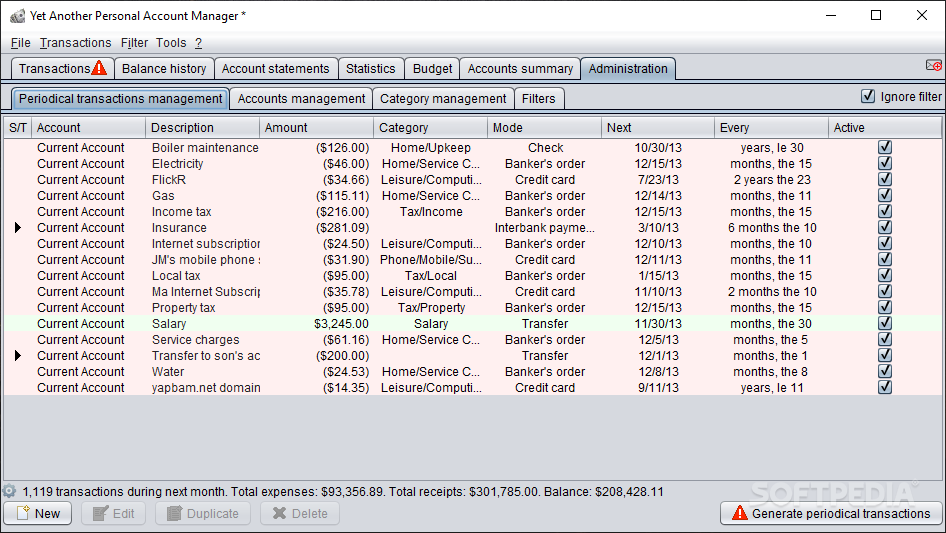The image size is (946, 533).
Task: Uncheck Active for Salary row
Action: 884,324
